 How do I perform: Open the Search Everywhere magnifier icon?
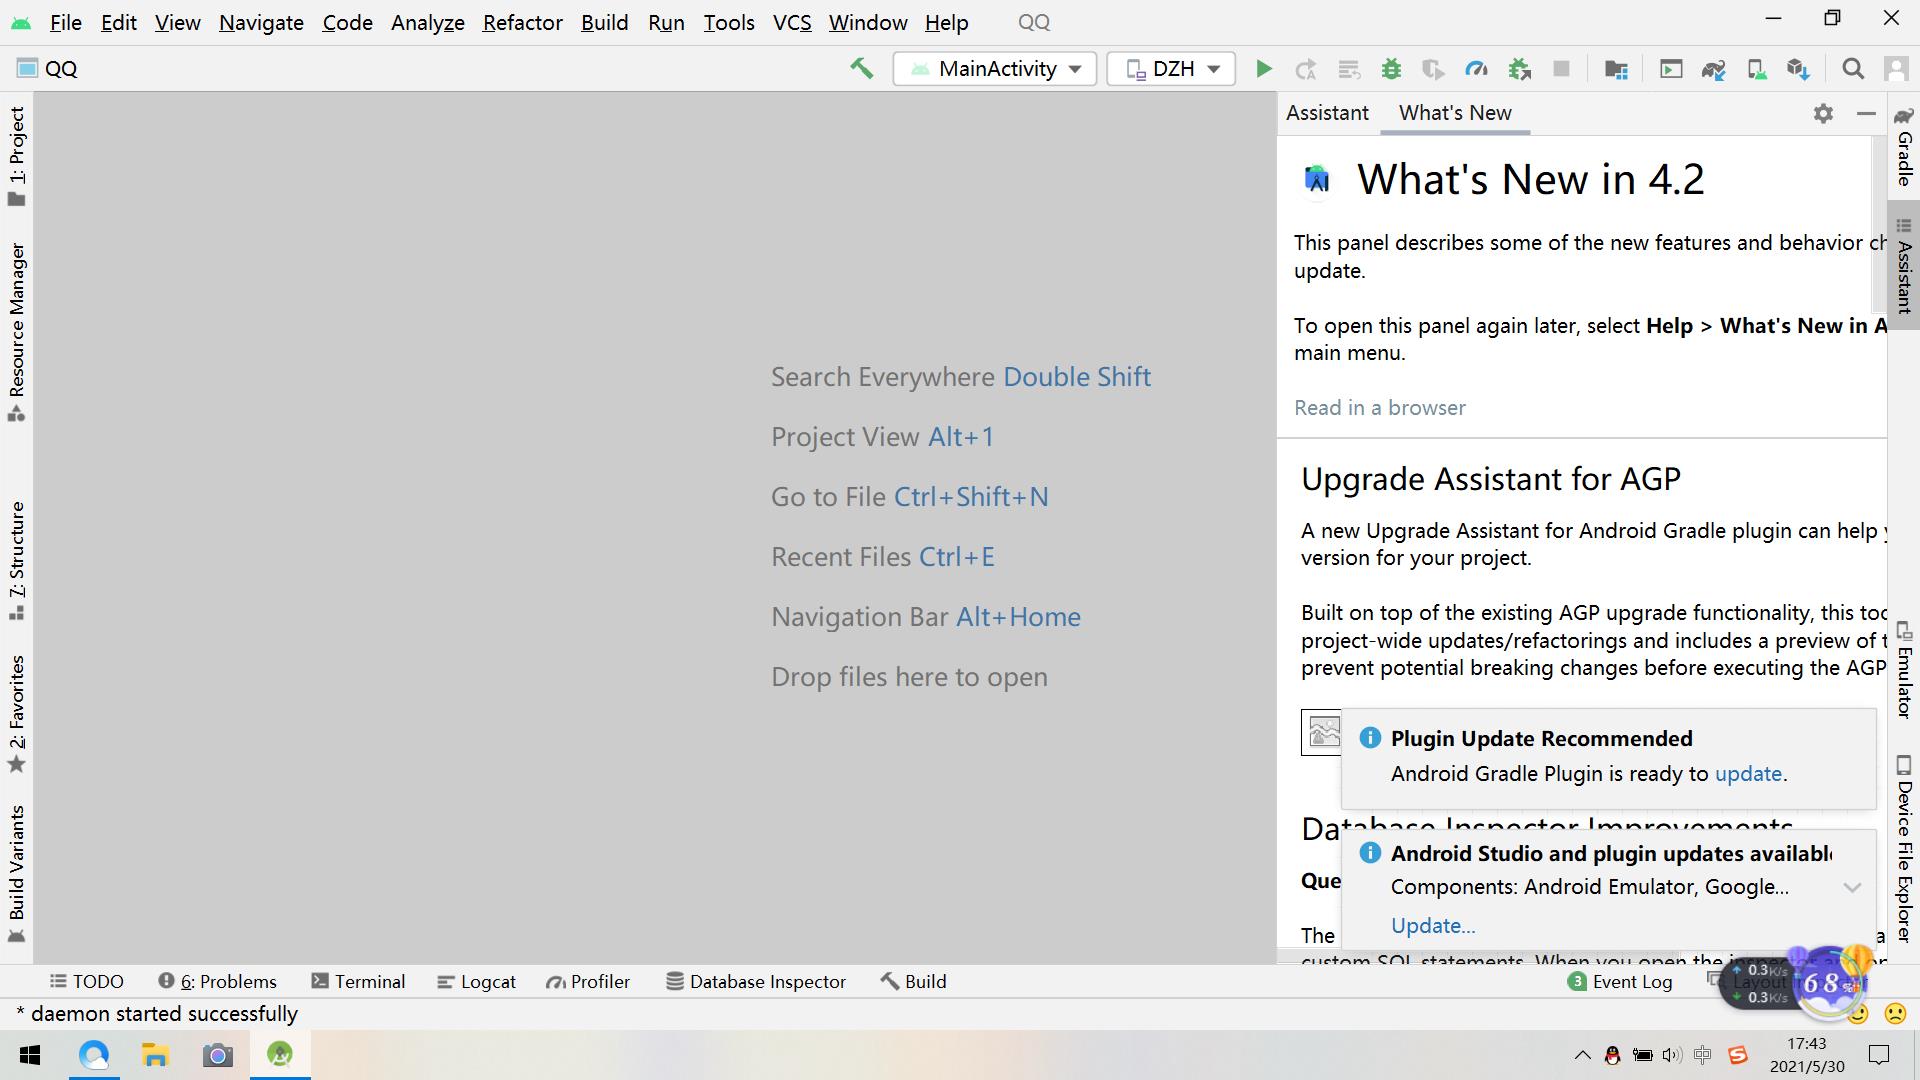coord(1853,67)
